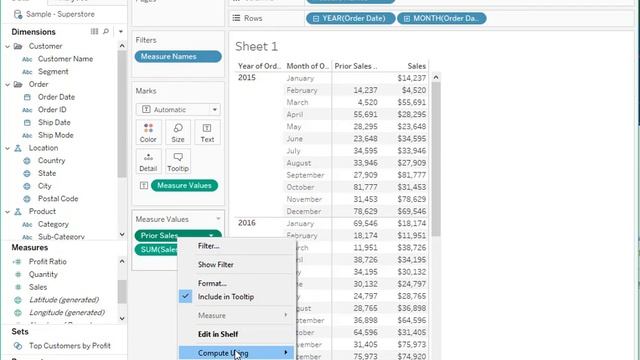Select the Customer Name dimension

tap(65, 59)
